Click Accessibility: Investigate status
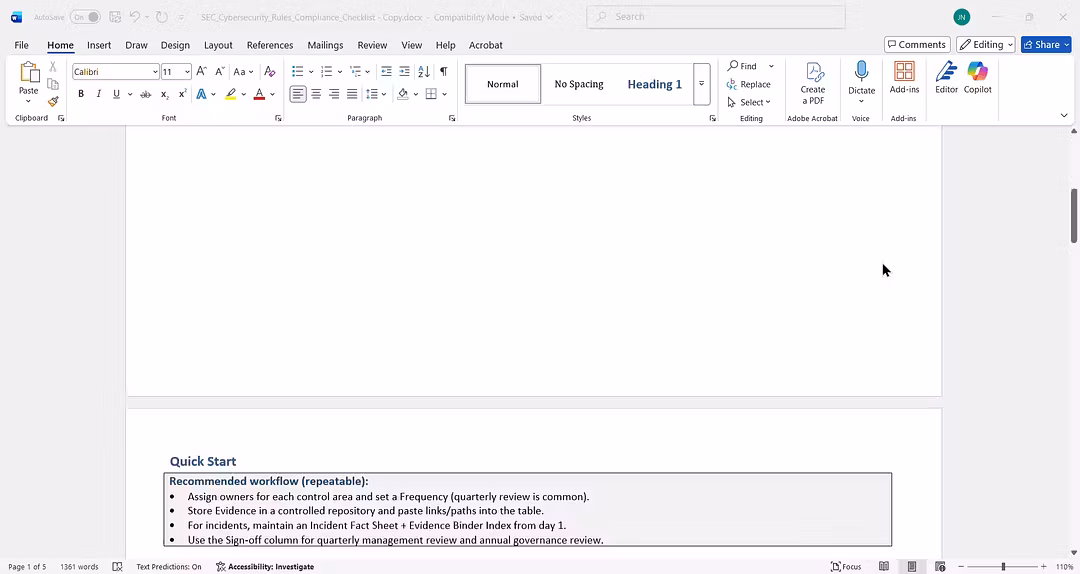Screen dimensions: 1080x574 pyautogui.click(x=265, y=566)
